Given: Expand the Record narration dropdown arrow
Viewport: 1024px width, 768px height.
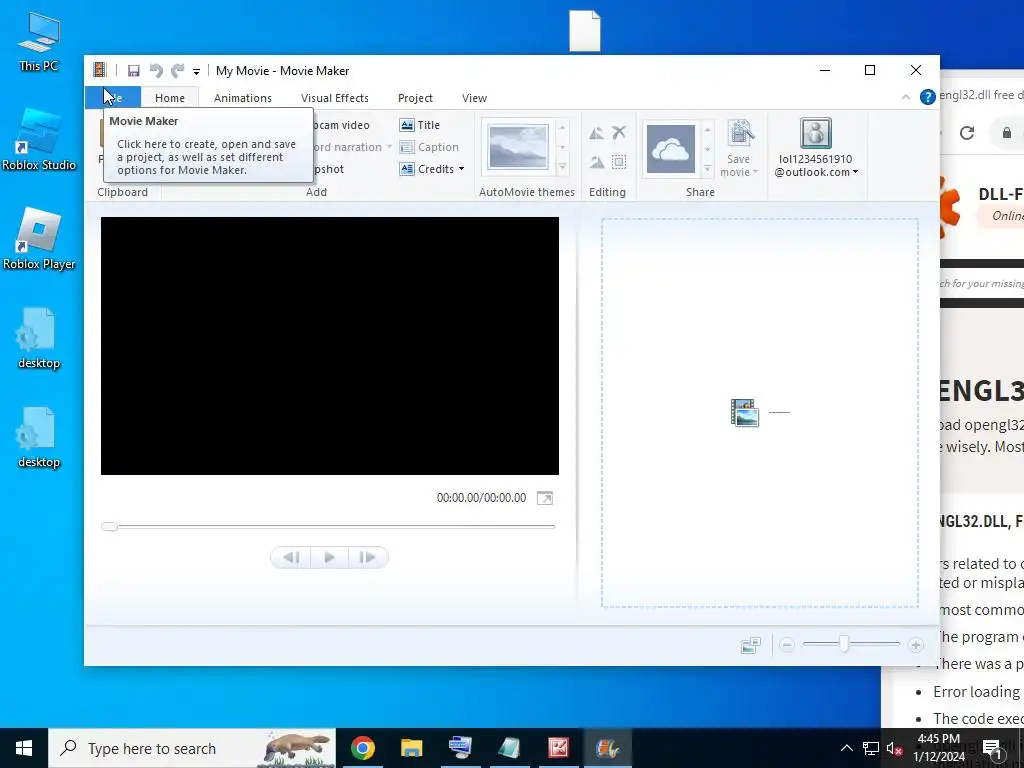Looking at the screenshot, I should pos(389,147).
